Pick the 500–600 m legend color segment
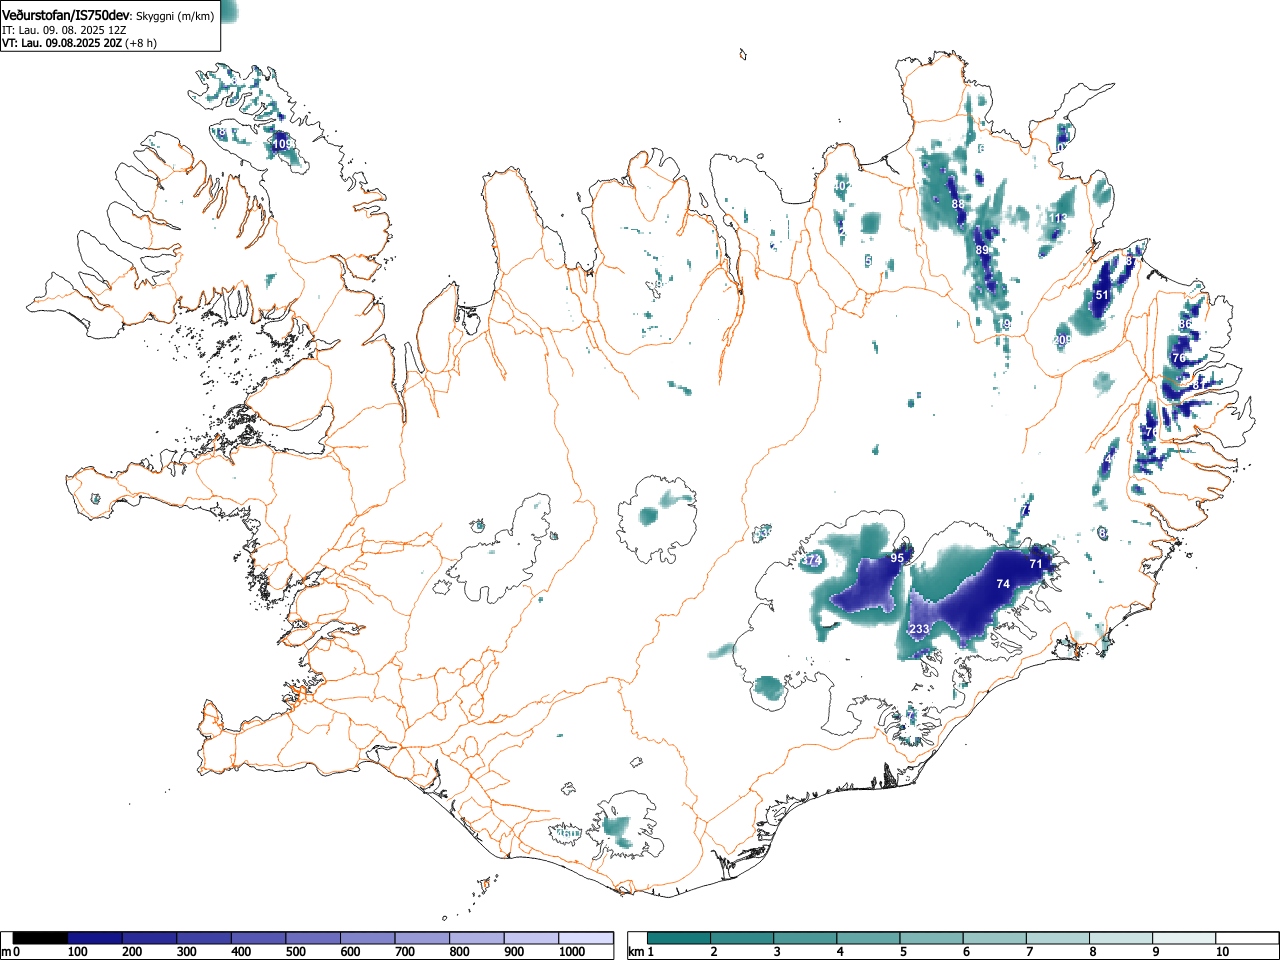 313,938
